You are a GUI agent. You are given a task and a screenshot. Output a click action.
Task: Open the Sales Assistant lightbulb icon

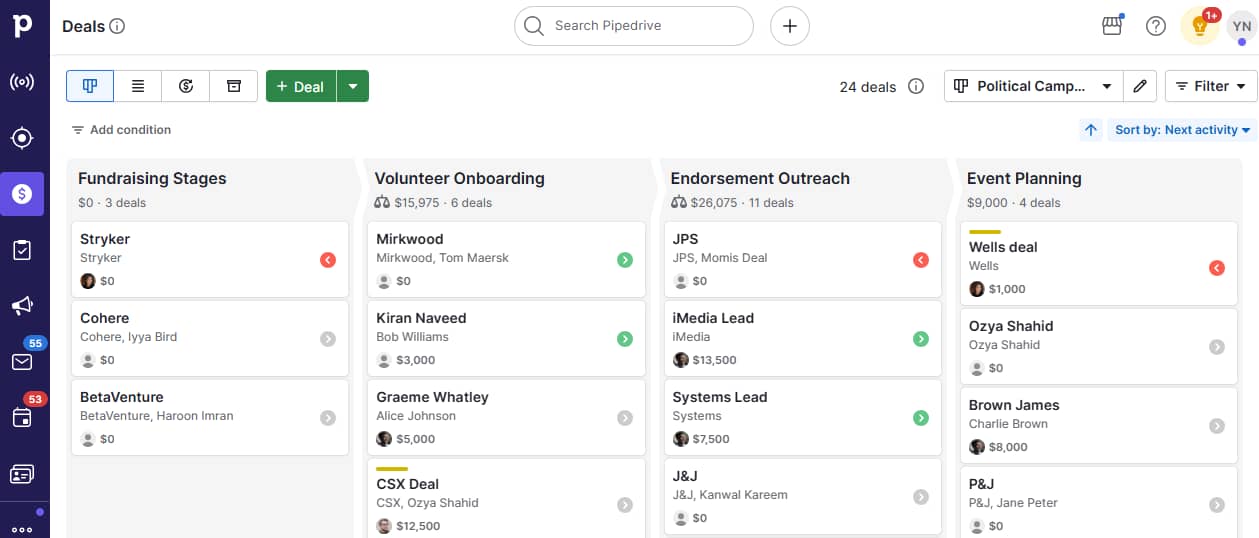point(1200,26)
